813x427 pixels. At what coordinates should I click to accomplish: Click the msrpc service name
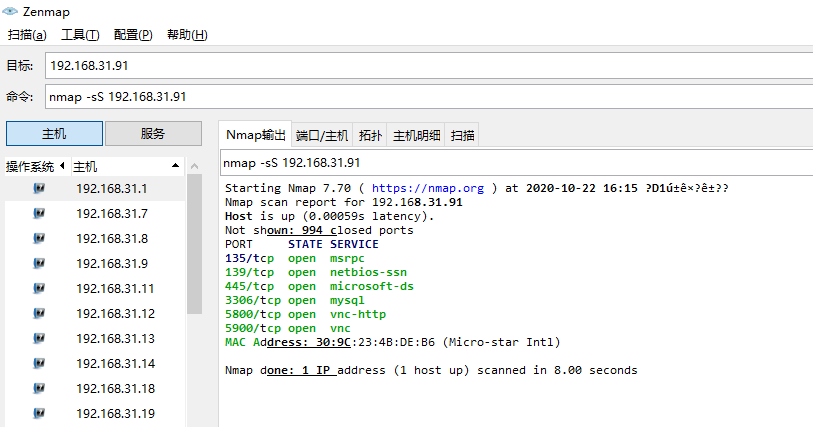tap(347, 258)
